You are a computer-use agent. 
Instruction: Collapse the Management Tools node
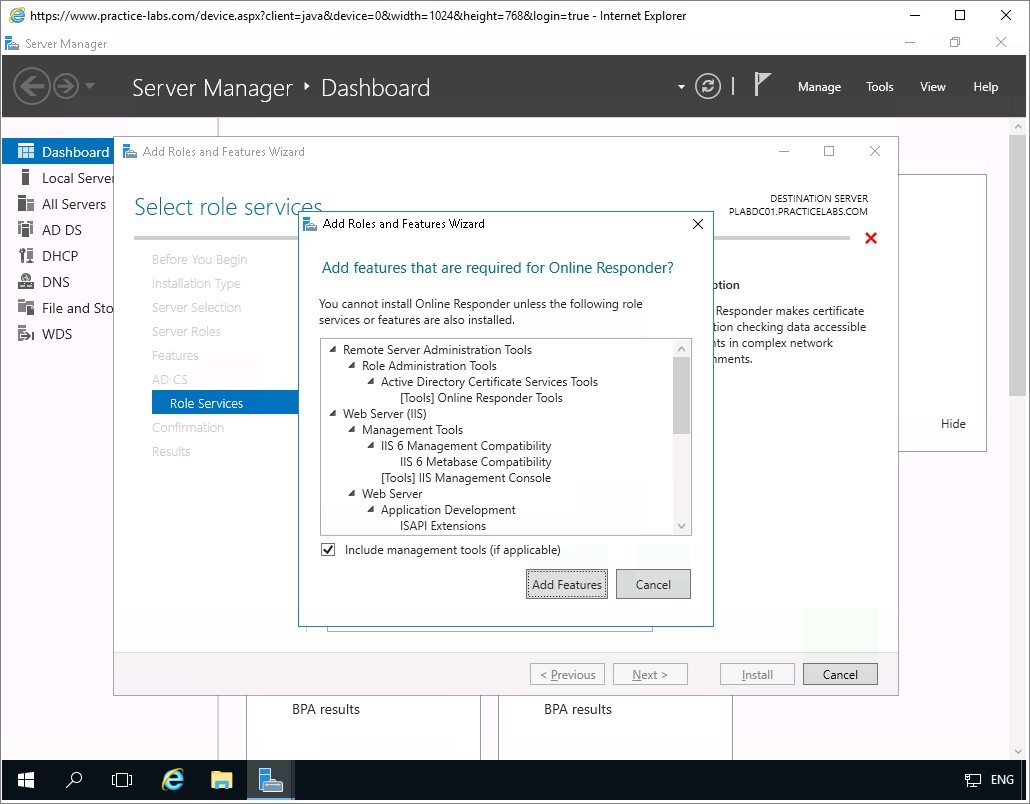pos(352,430)
